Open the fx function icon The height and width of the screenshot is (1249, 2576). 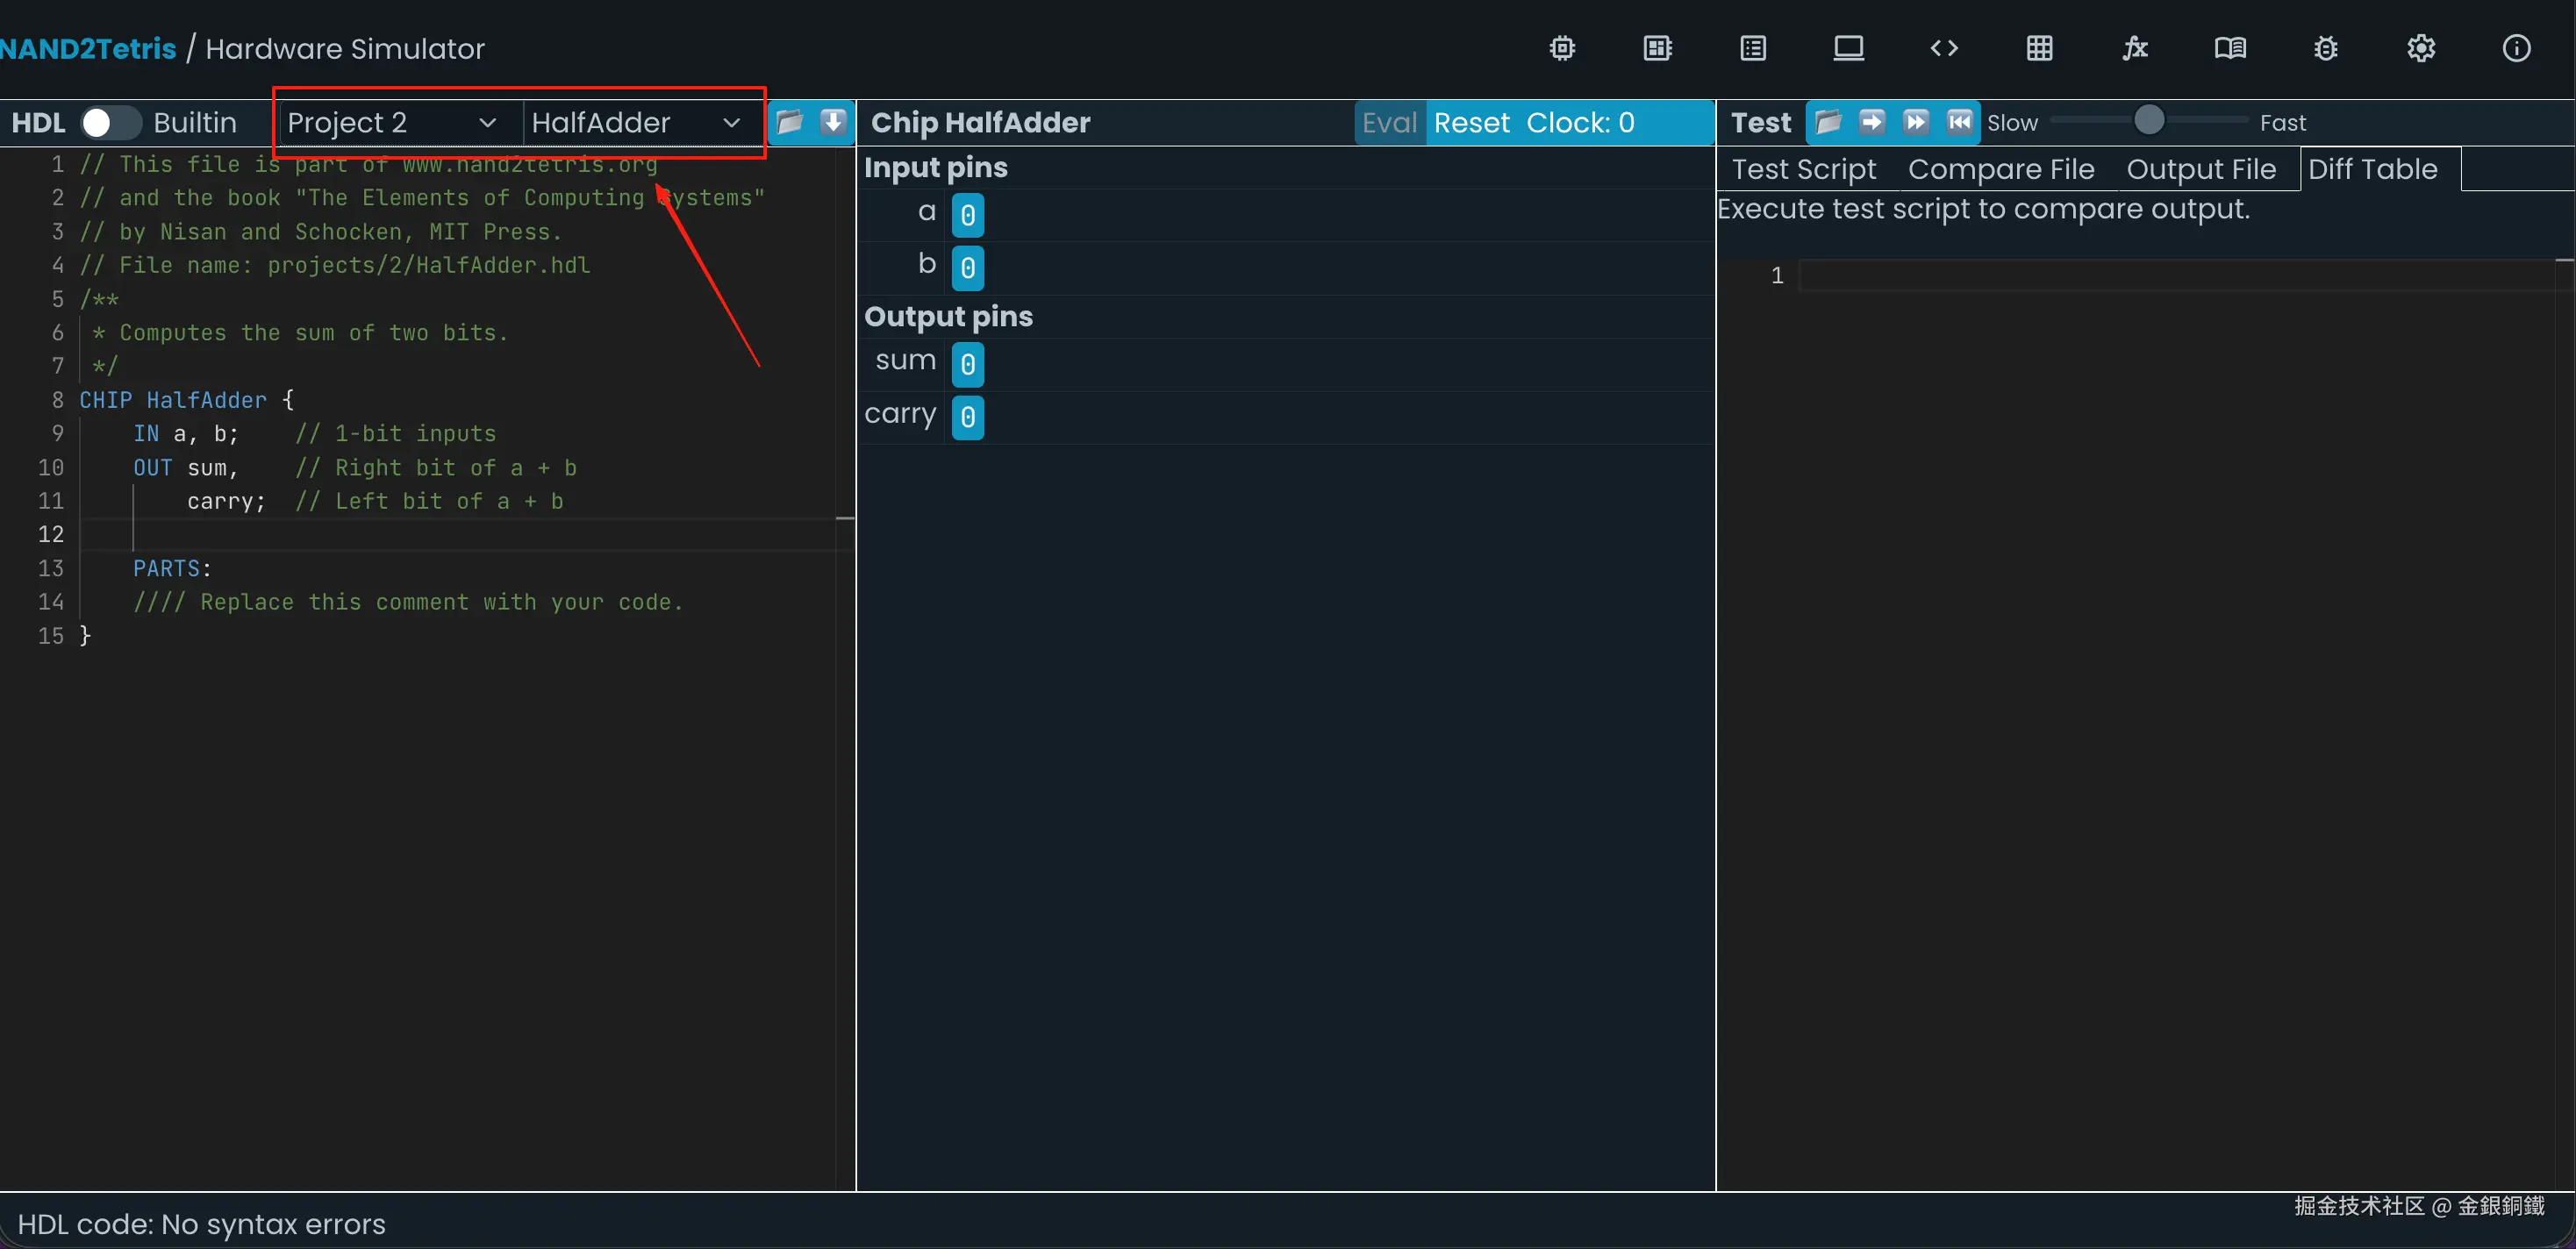coord(2135,48)
